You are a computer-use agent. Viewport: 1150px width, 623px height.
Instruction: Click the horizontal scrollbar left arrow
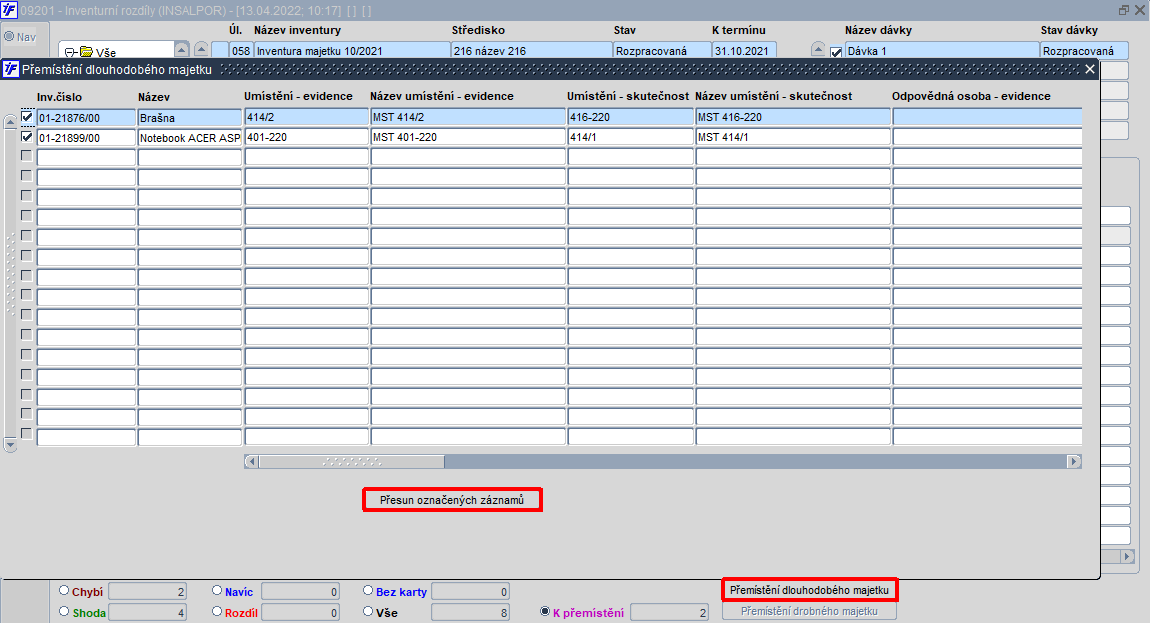coord(252,462)
